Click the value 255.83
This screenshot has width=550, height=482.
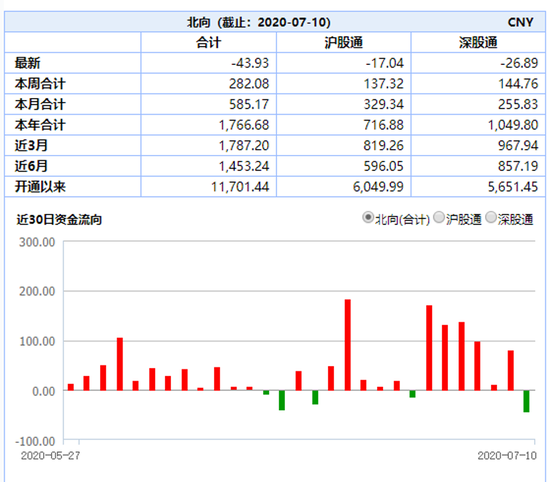click(x=518, y=104)
